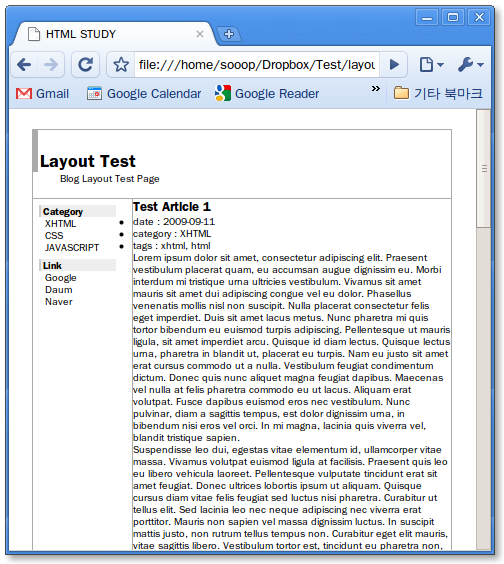Maximize the browser window
This screenshot has height=564, width=504.
coord(453,17)
